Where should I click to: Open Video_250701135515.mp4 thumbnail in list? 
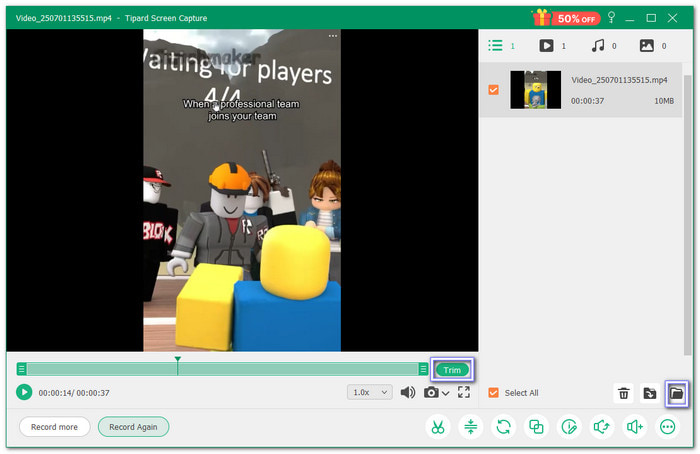pyautogui.click(x=536, y=90)
